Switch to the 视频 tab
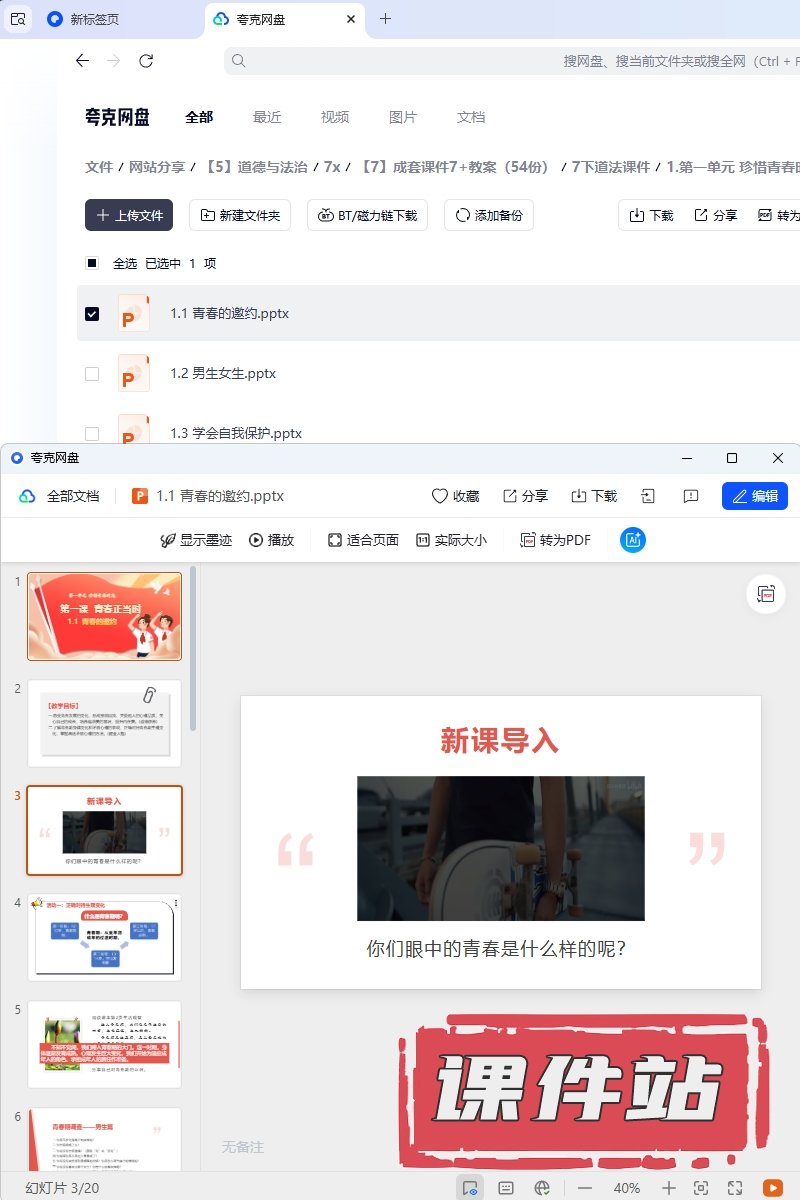This screenshot has height=1200, width=800. [x=335, y=117]
